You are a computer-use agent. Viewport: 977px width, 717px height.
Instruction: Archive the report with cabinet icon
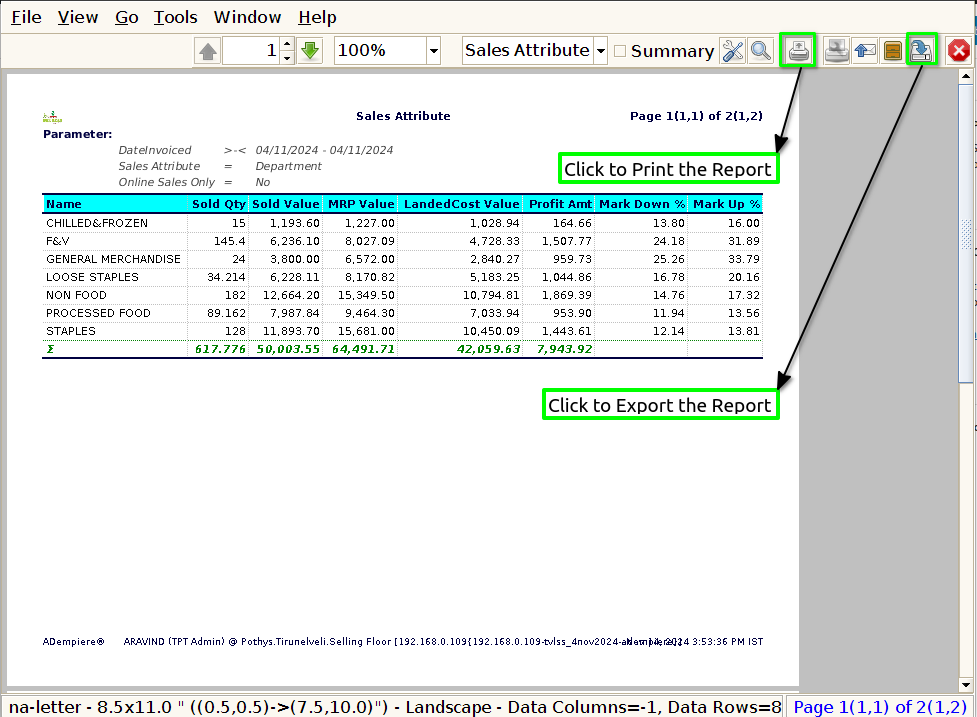point(893,51)
